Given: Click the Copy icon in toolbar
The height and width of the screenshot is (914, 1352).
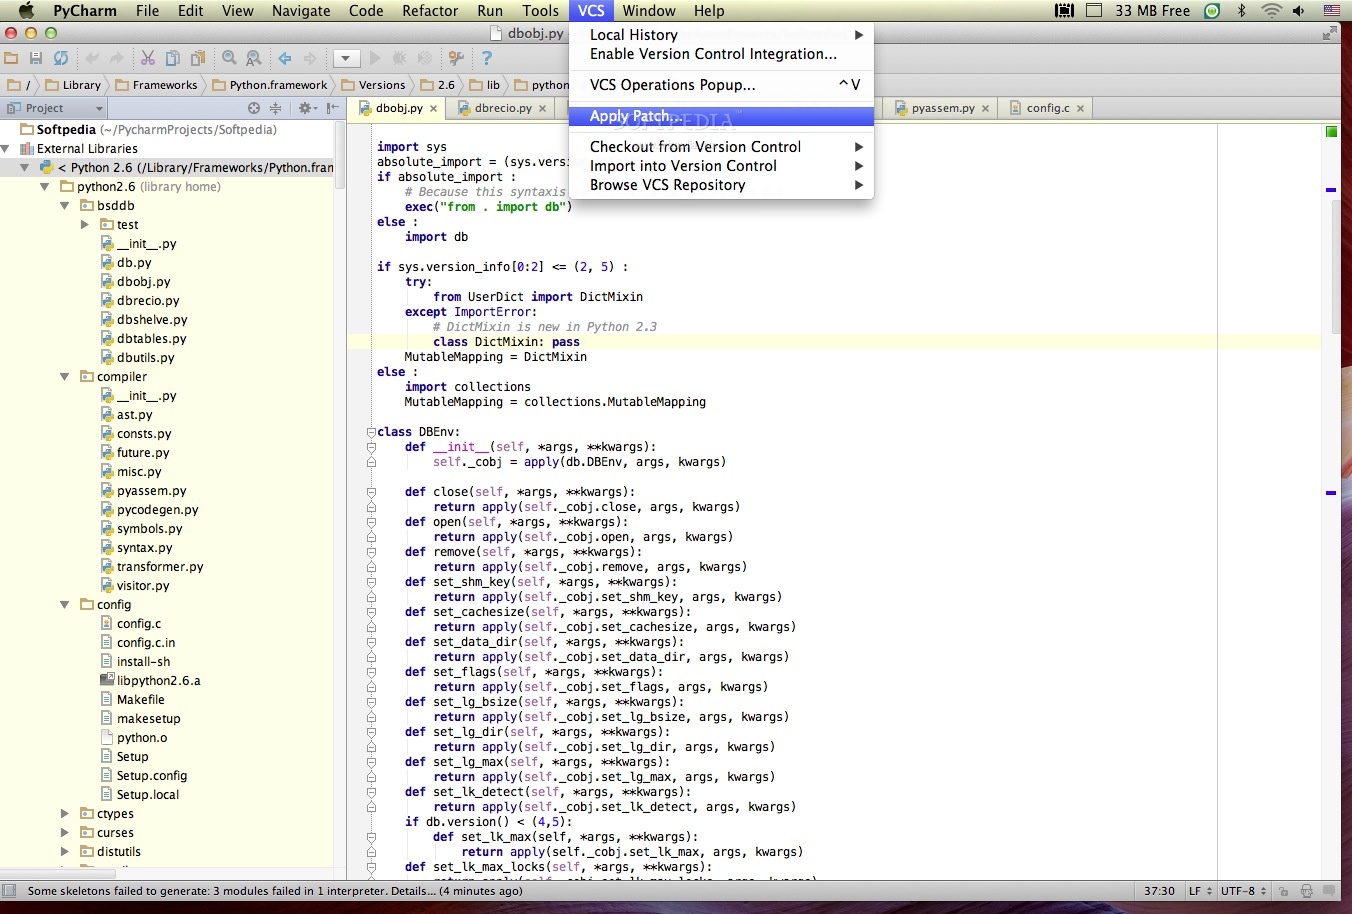Looking at the screenshot, I should tap(173, 59).
